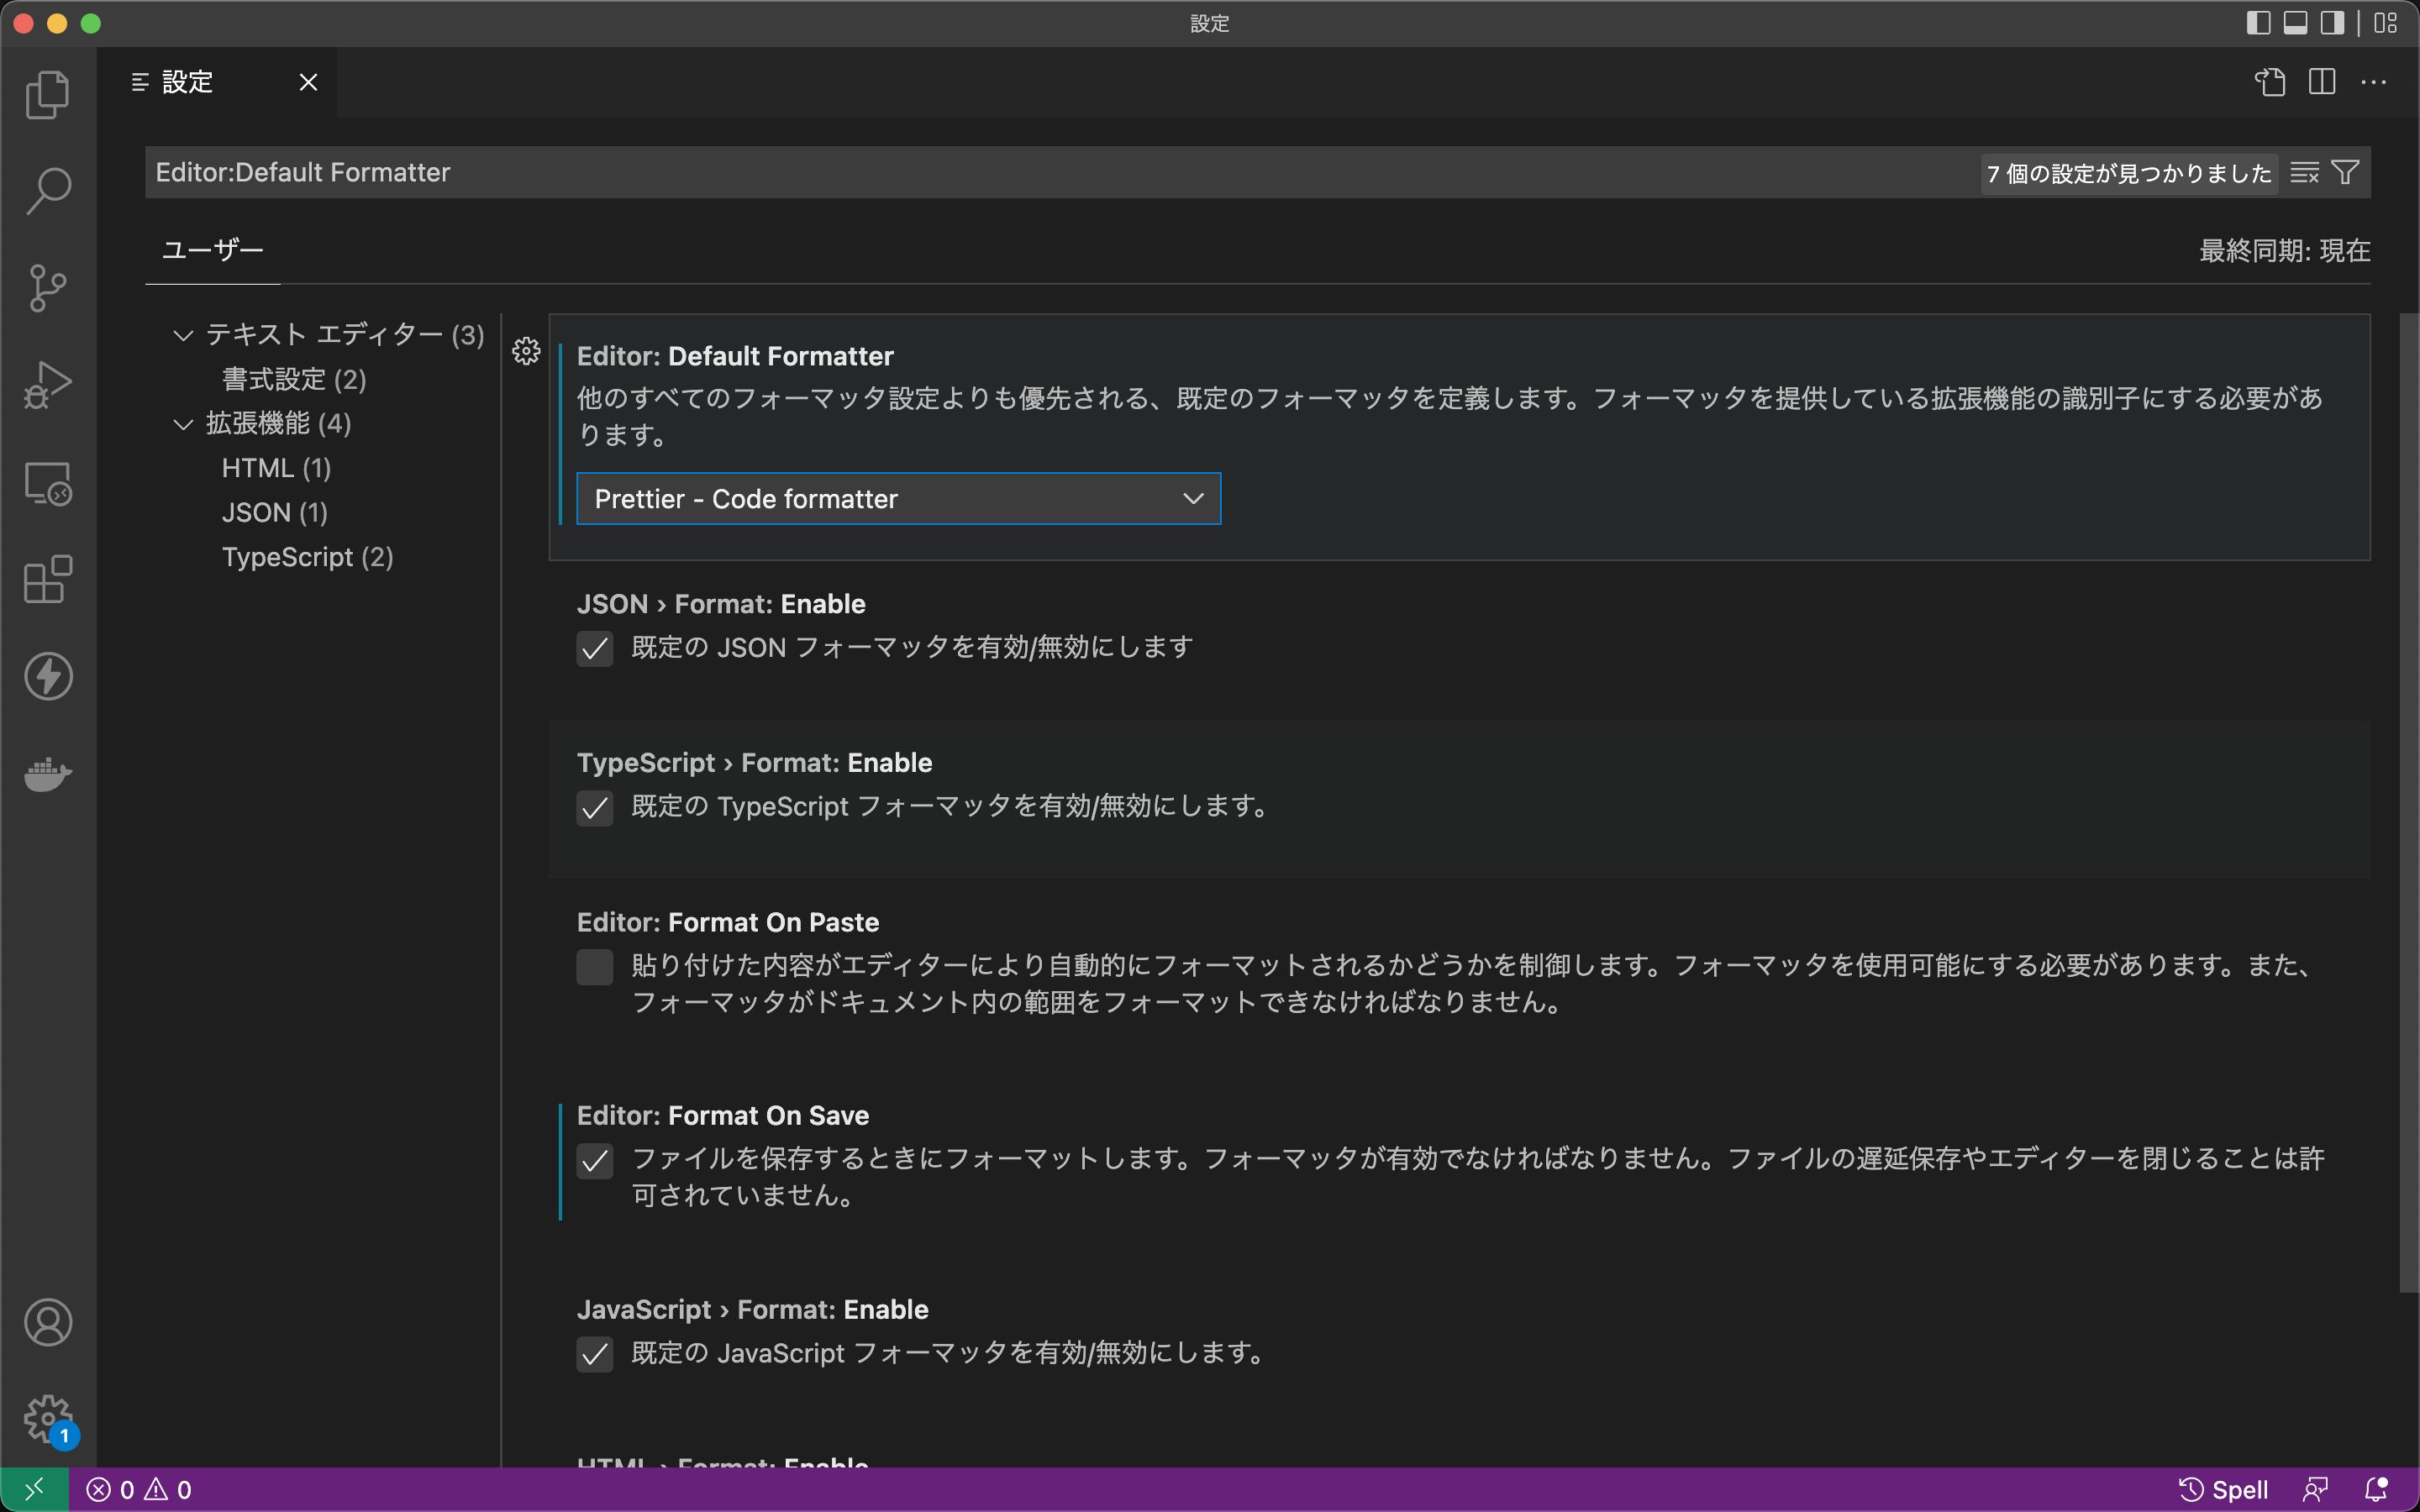
Task: Open the Extensions view
Action: (47, 580)
